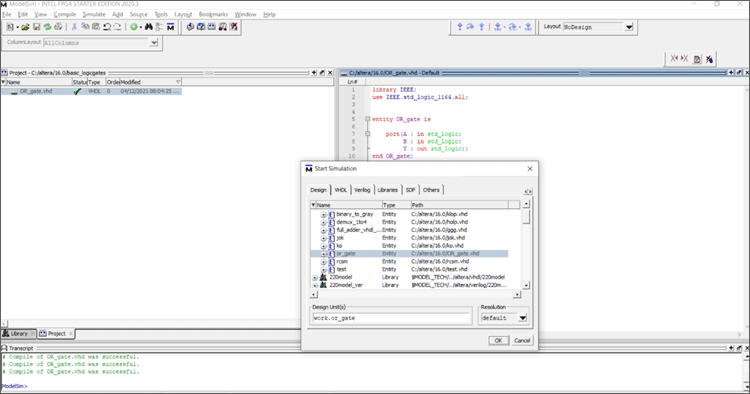Expand the rcsm entity node
The height and width of the screenshot is (394, 750).
pyautogui.click(x=323, y=262)
